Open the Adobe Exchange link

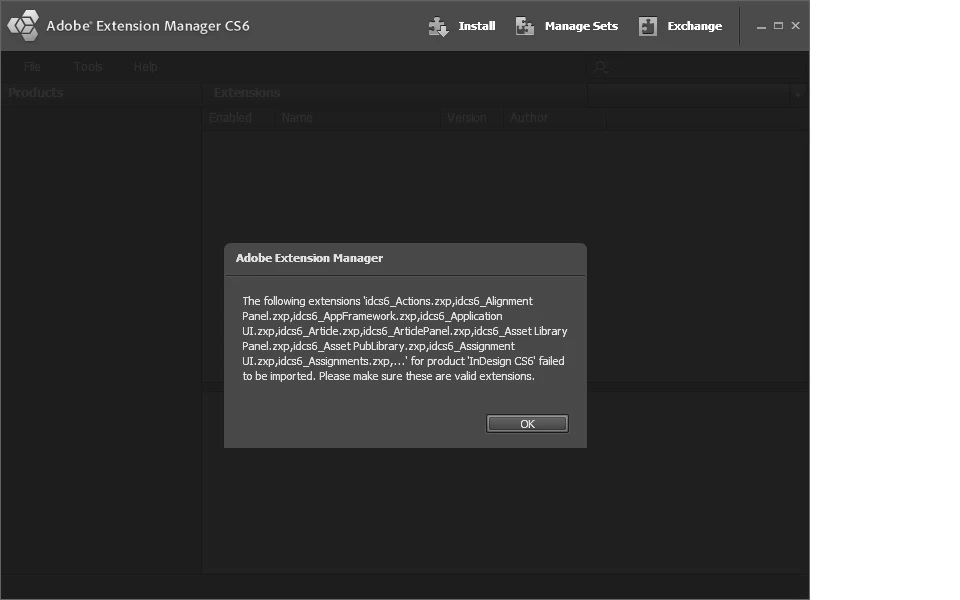tap(694, 26)
